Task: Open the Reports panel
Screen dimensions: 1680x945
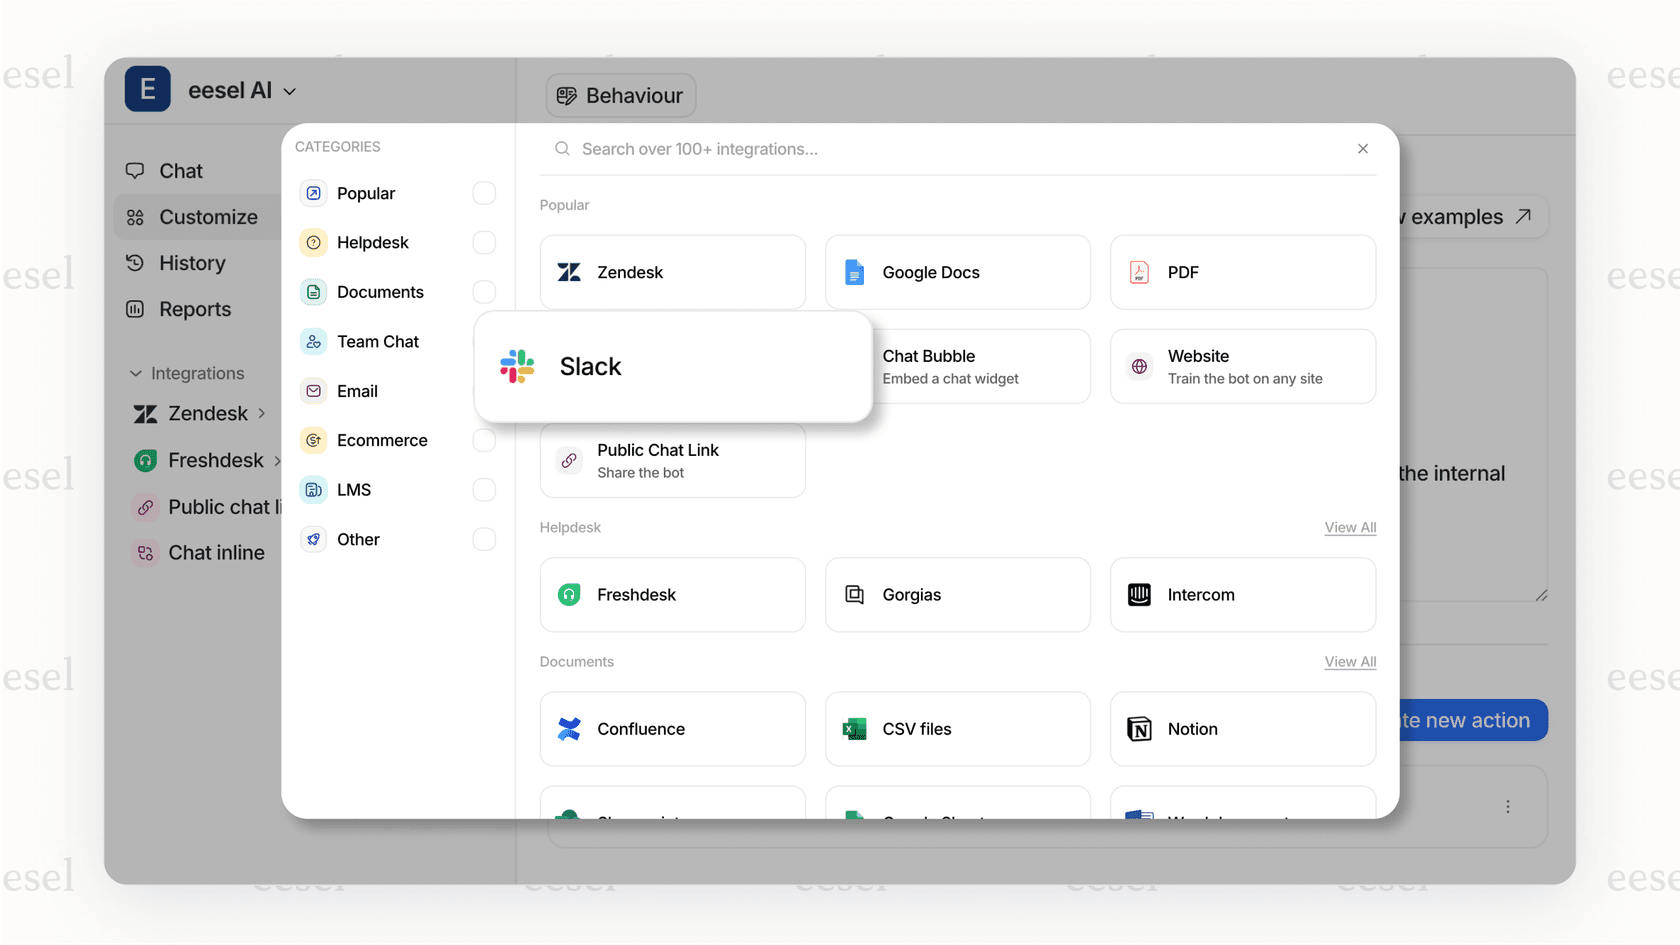Action: pos(195,309)
